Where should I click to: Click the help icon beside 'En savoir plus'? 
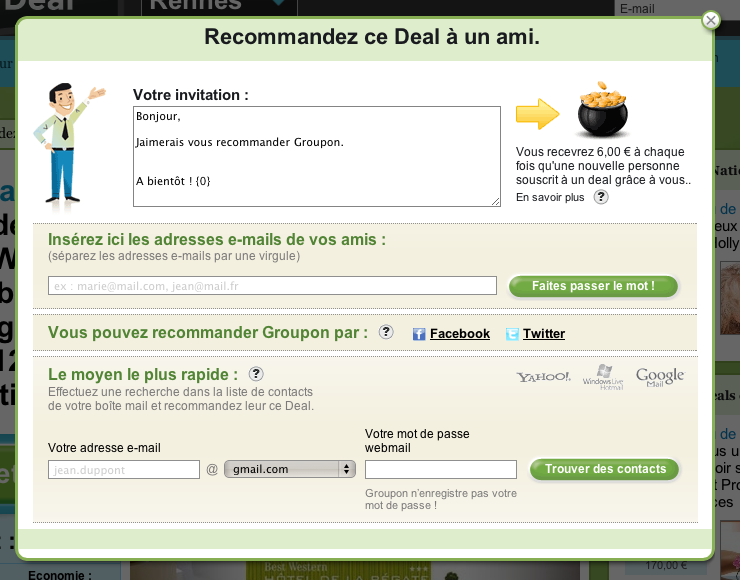[601, 197]
